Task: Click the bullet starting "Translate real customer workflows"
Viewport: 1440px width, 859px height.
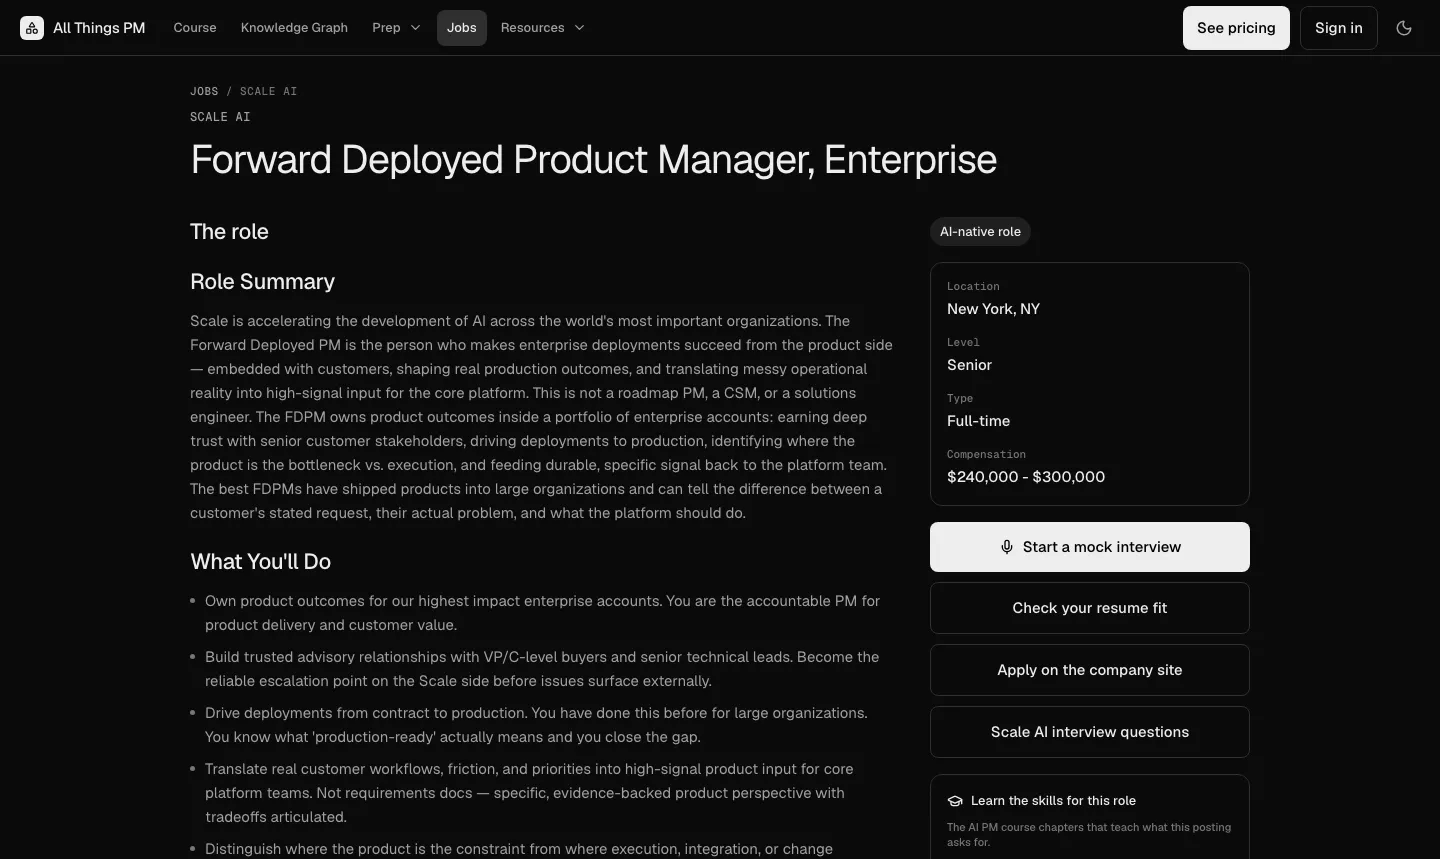Action: point(529,793)
